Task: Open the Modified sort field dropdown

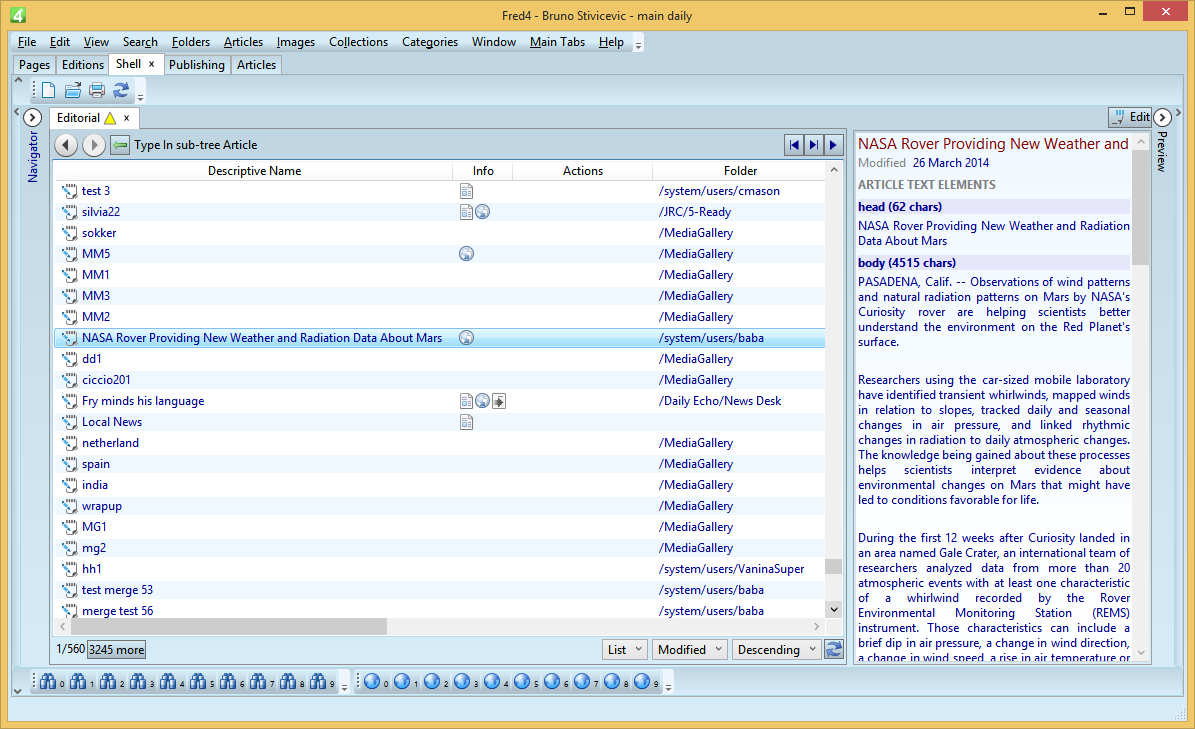Action: [x=689, y=650]
